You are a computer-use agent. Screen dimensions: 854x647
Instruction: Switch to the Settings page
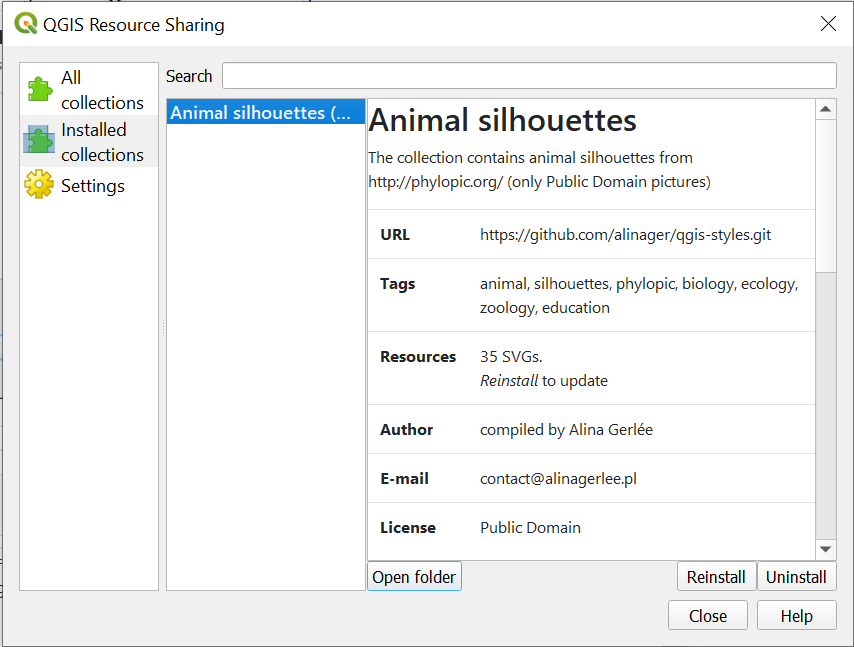click(x=92, y=185)
